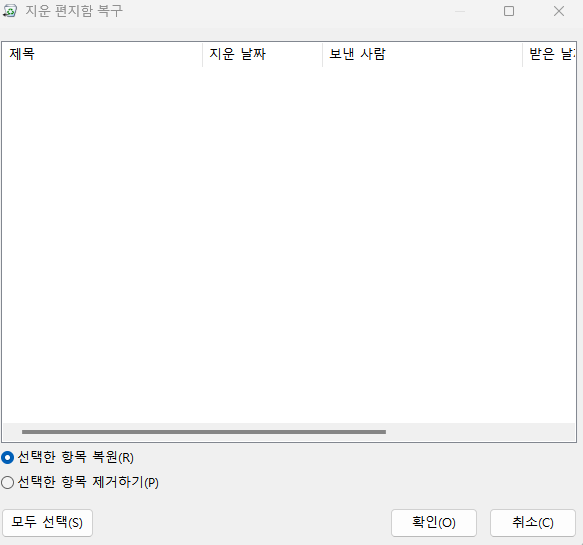This screenshot has height=545, width=583.
Task: Click the partially visible 받은 날짜 column header
Action: 549,54
